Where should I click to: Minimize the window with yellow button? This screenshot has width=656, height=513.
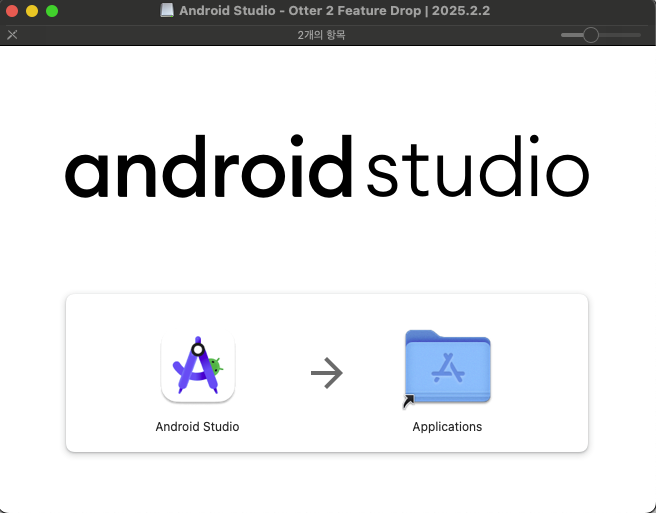[x=32, y=11]
